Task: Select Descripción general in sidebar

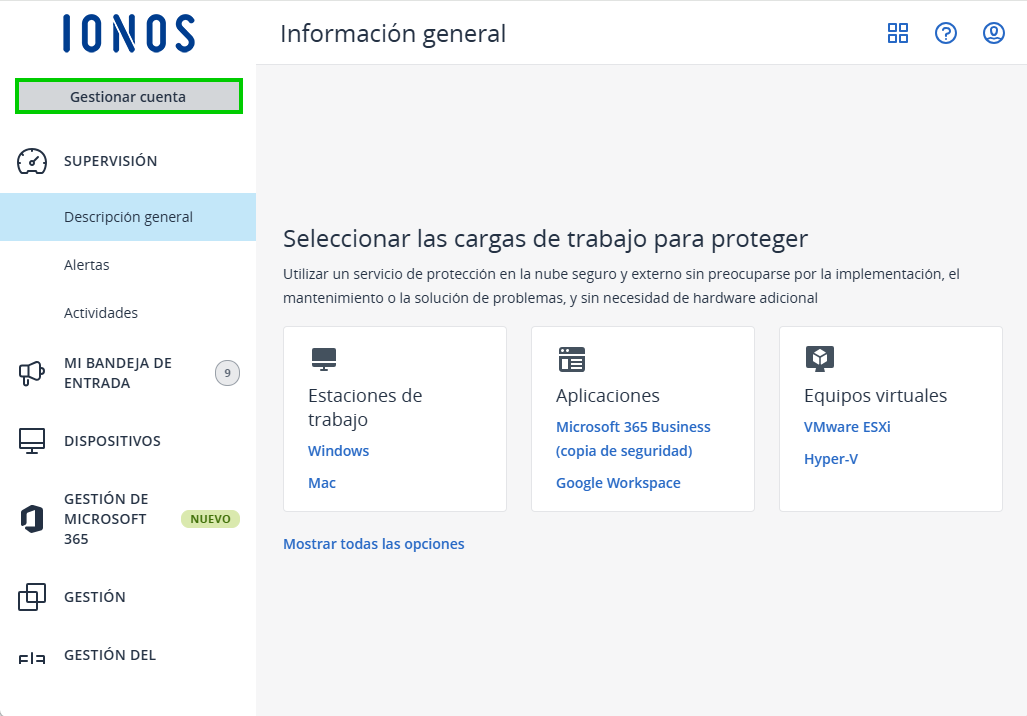Action: 128,217
